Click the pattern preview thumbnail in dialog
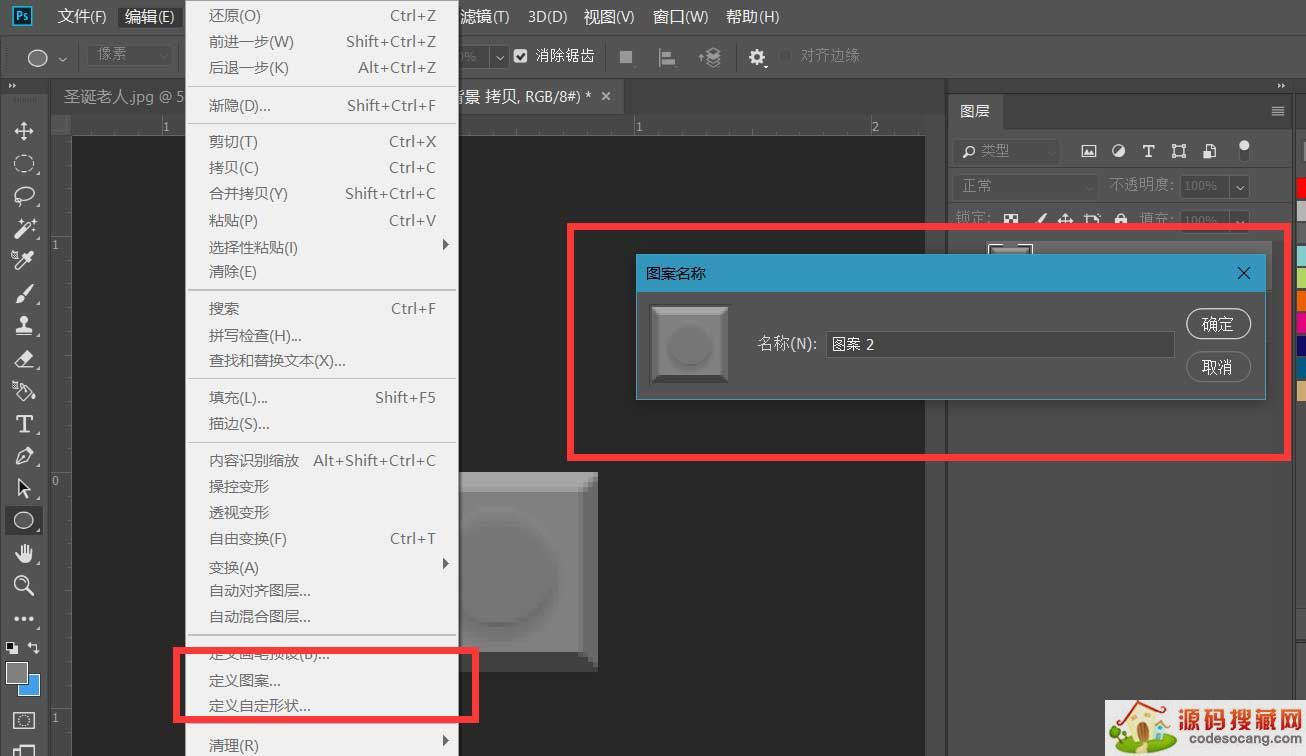The width and height of the screenshot is (1306, 756). 689,344
